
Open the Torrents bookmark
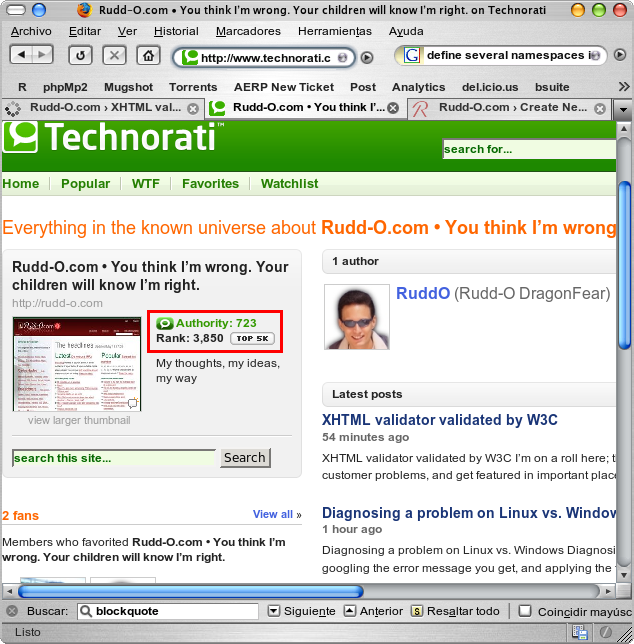(193, 87)
